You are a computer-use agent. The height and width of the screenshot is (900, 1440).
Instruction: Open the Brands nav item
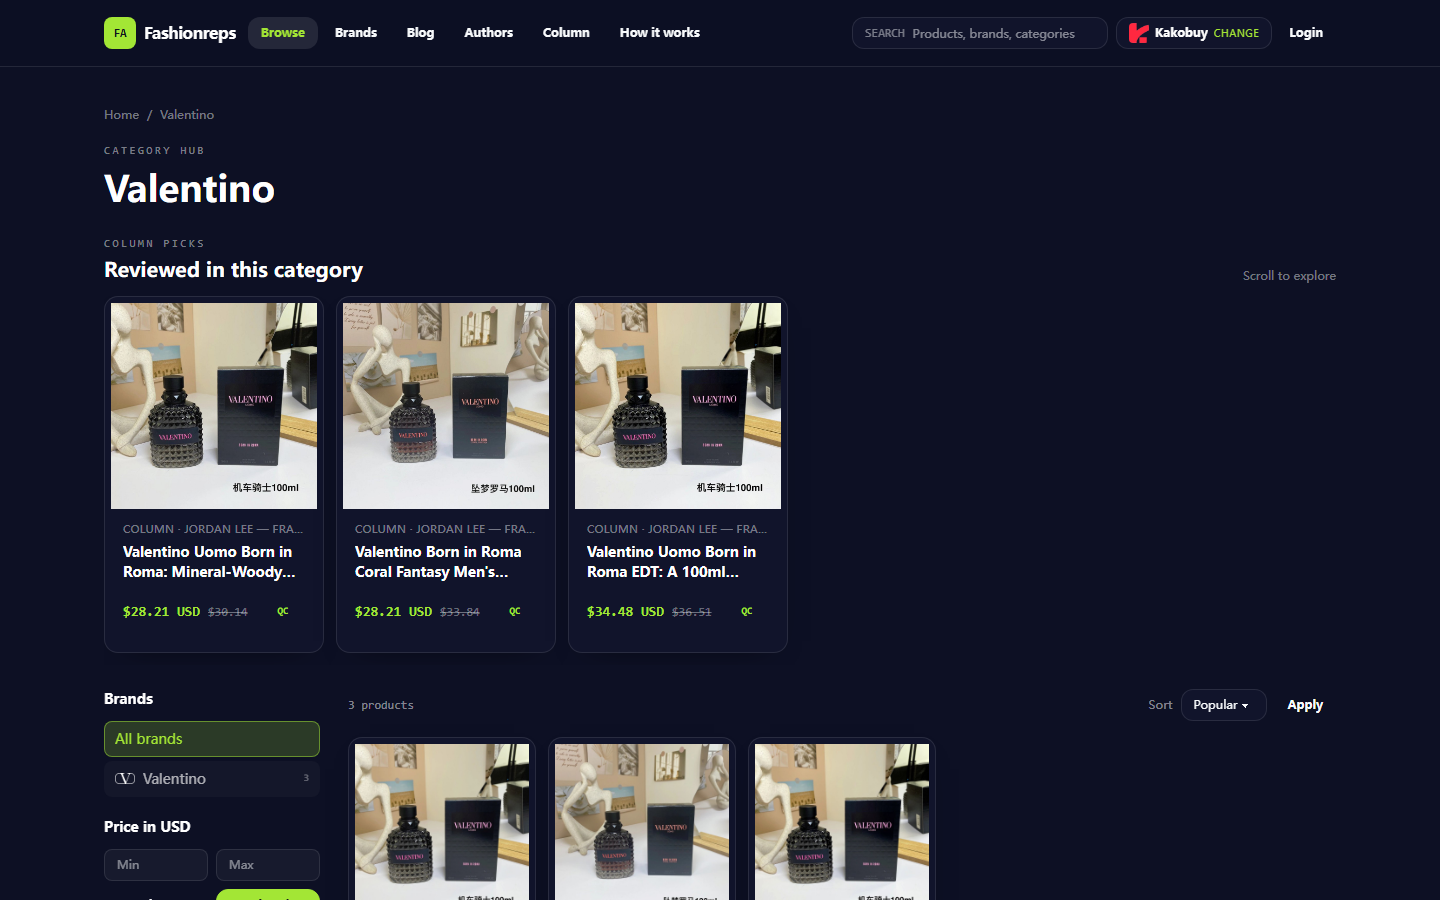pos(356,33)
